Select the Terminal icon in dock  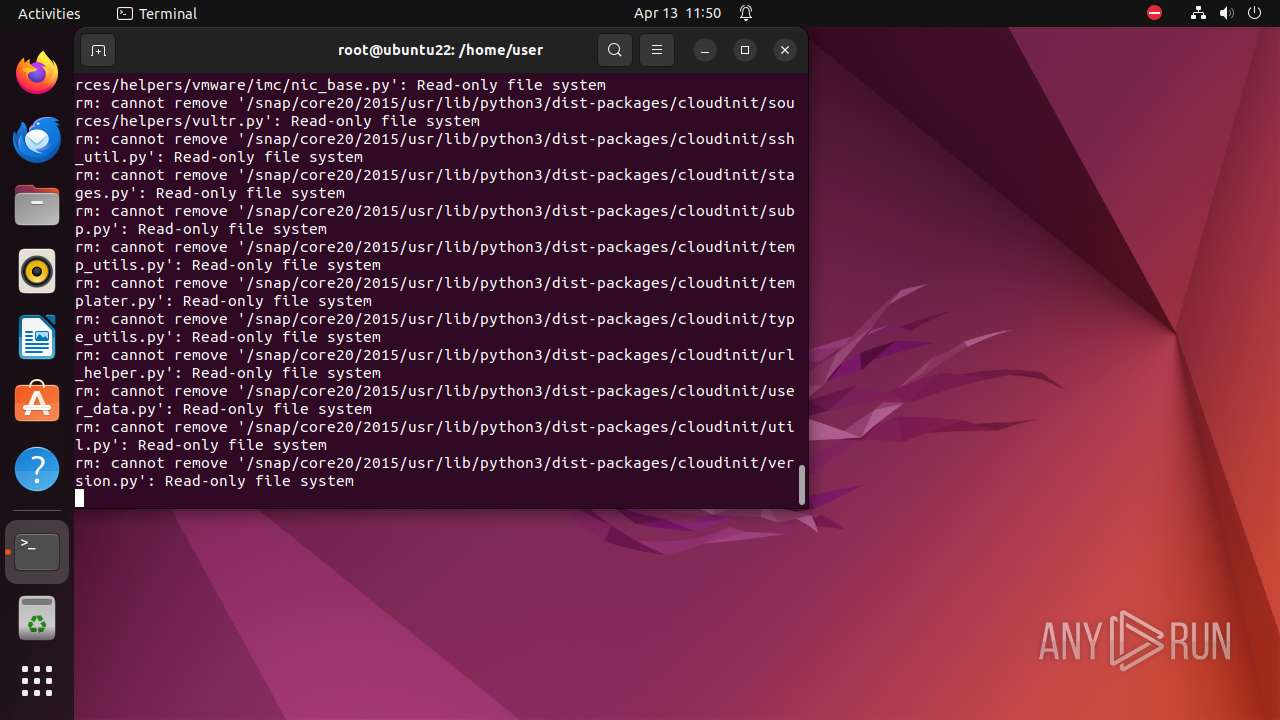pyautogui.click(x=37, y=551)
